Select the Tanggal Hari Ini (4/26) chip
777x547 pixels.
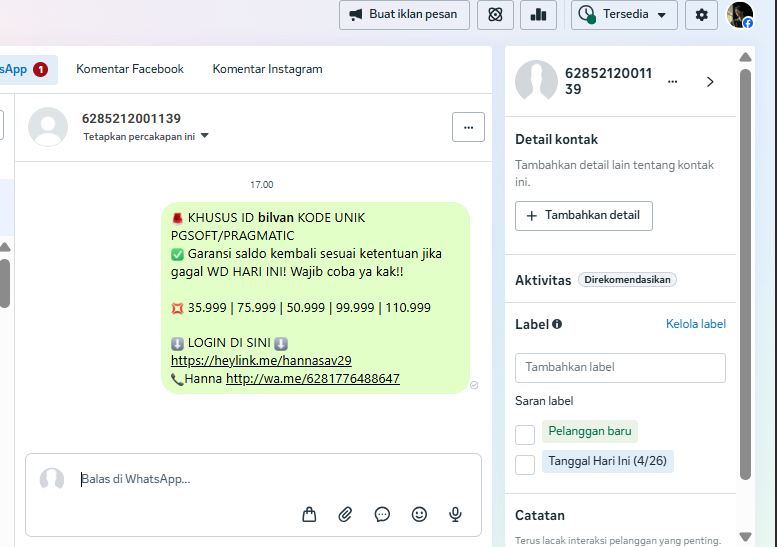pyautogui.click(x=608, y=461)
